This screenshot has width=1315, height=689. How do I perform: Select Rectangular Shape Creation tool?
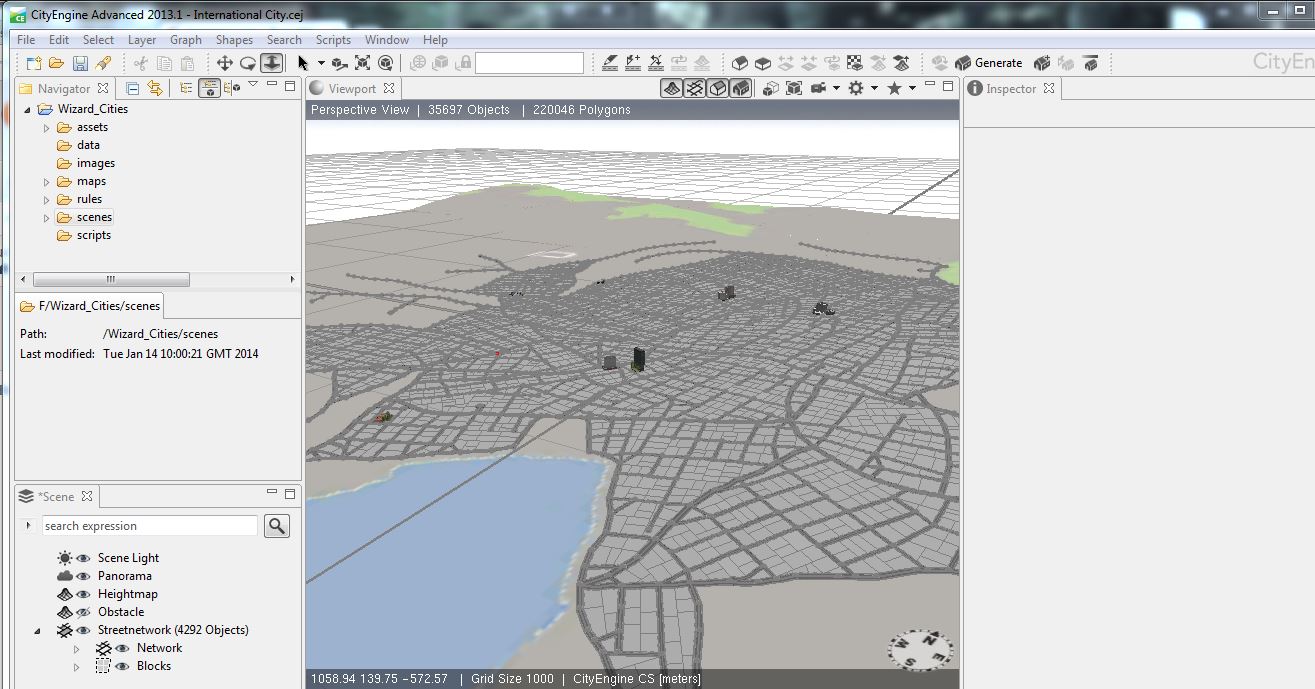[x=763, y=63]
